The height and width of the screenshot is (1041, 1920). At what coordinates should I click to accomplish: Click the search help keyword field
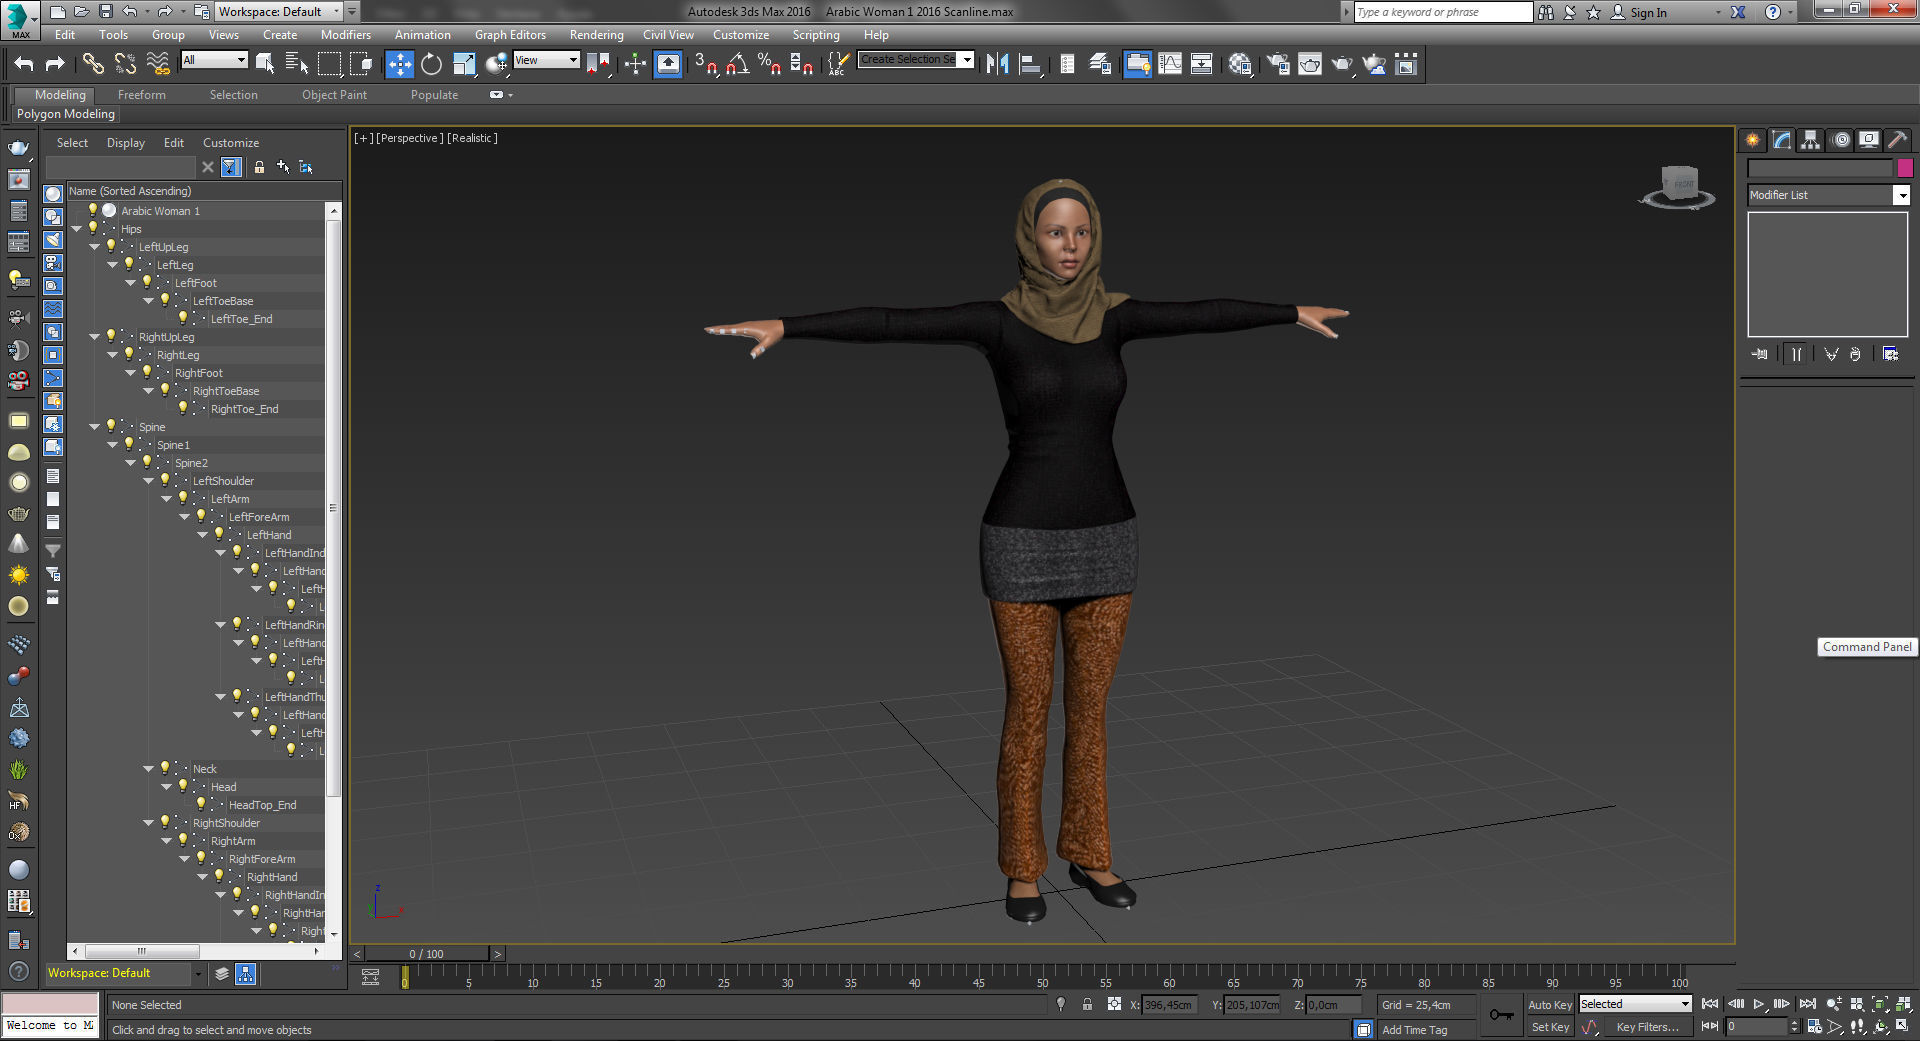click(x=1442, y=12)
